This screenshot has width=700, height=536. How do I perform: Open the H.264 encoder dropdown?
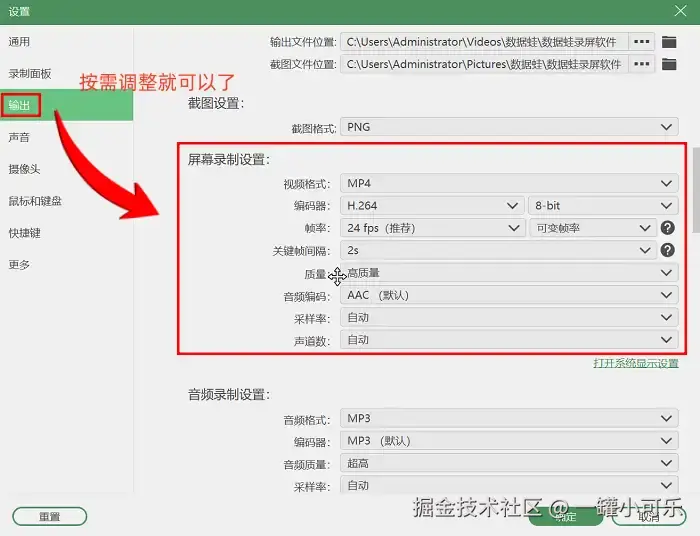point(432,206)
